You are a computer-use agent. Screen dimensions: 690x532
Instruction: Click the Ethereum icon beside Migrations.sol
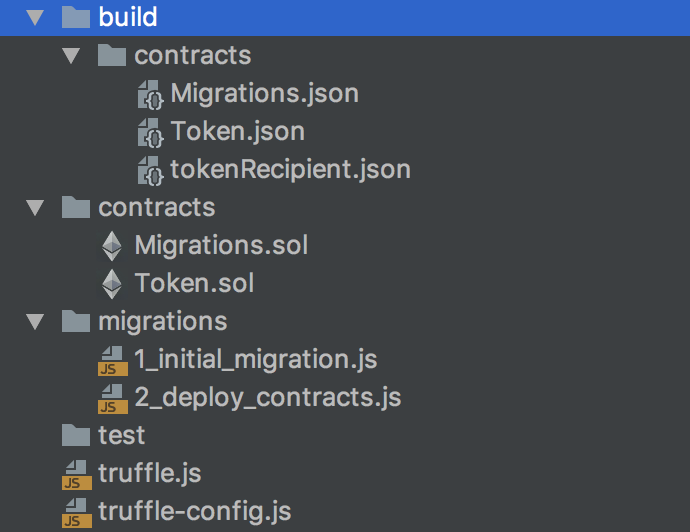click(113, 246)
